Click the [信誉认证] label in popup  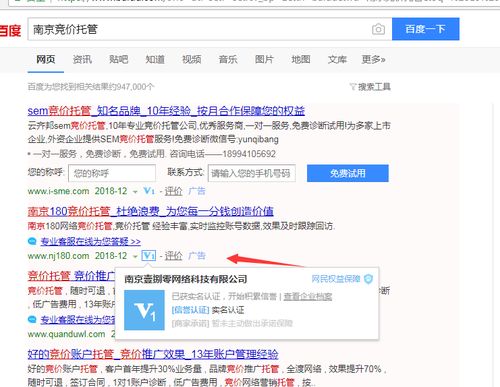pyautogui.click(x=190, y=310)
